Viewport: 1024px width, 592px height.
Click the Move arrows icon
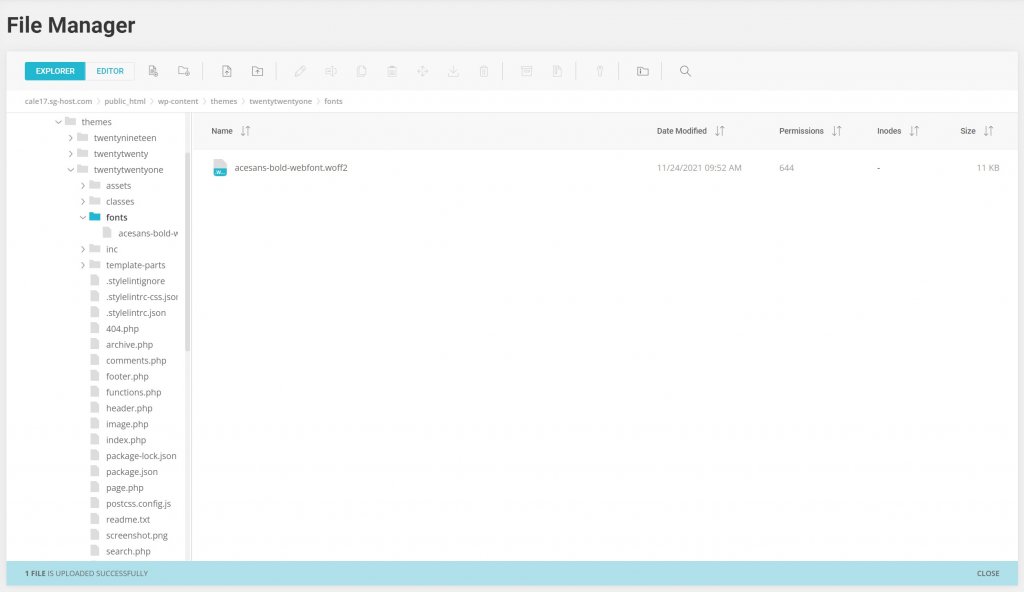[423, 71]
